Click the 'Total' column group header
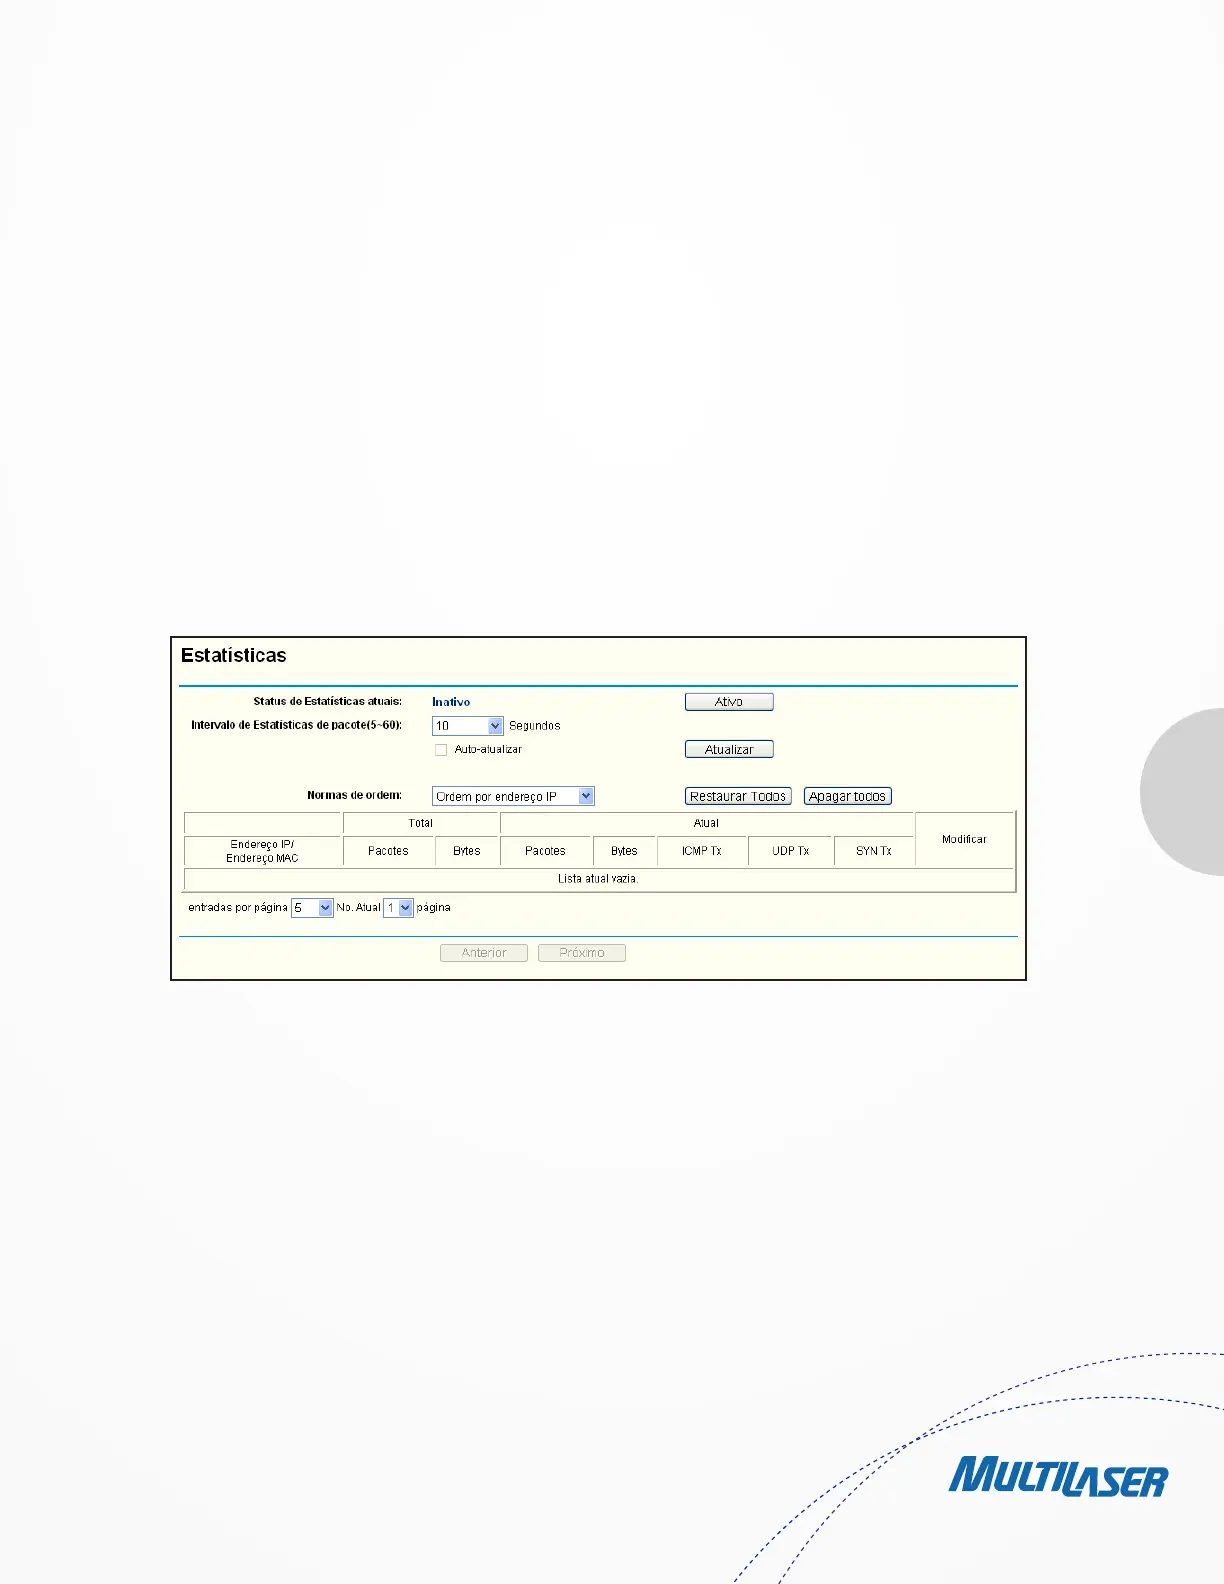The width and height of the screenshot is (1224, 1584). pos(421,823)
